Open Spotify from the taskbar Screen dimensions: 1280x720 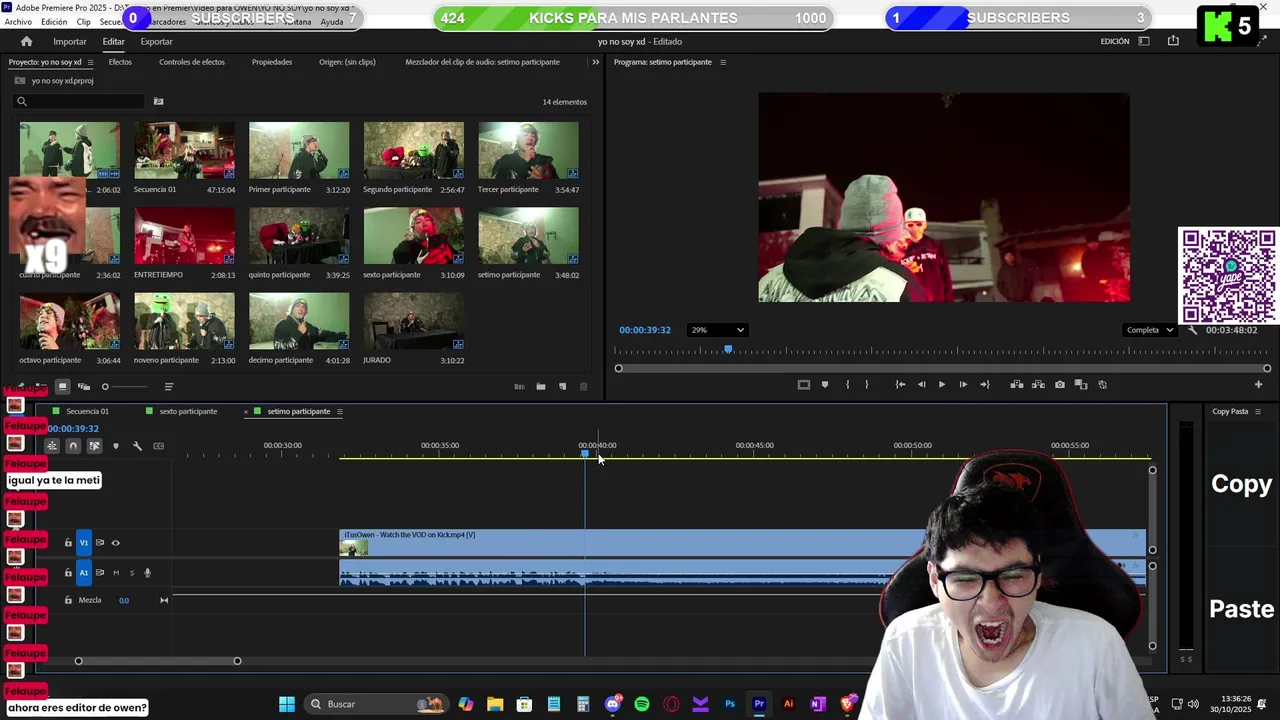642,704
